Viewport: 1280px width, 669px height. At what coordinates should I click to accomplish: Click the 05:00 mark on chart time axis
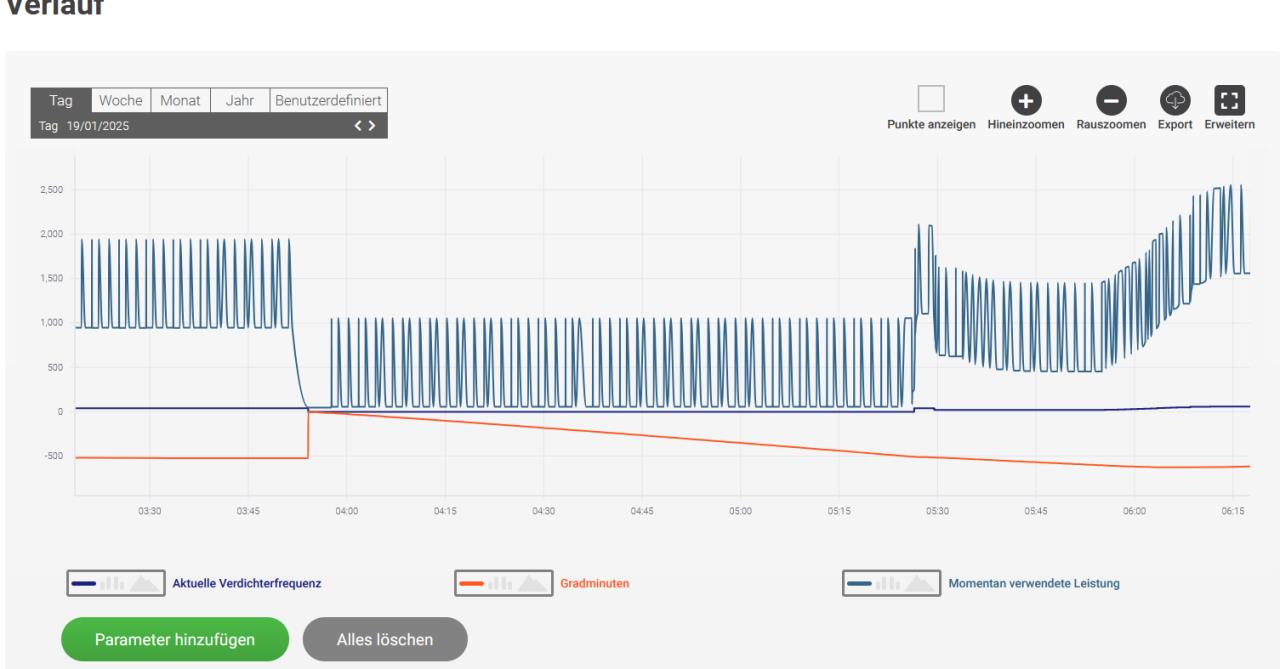pyautogui.click(x=740, y=510)
